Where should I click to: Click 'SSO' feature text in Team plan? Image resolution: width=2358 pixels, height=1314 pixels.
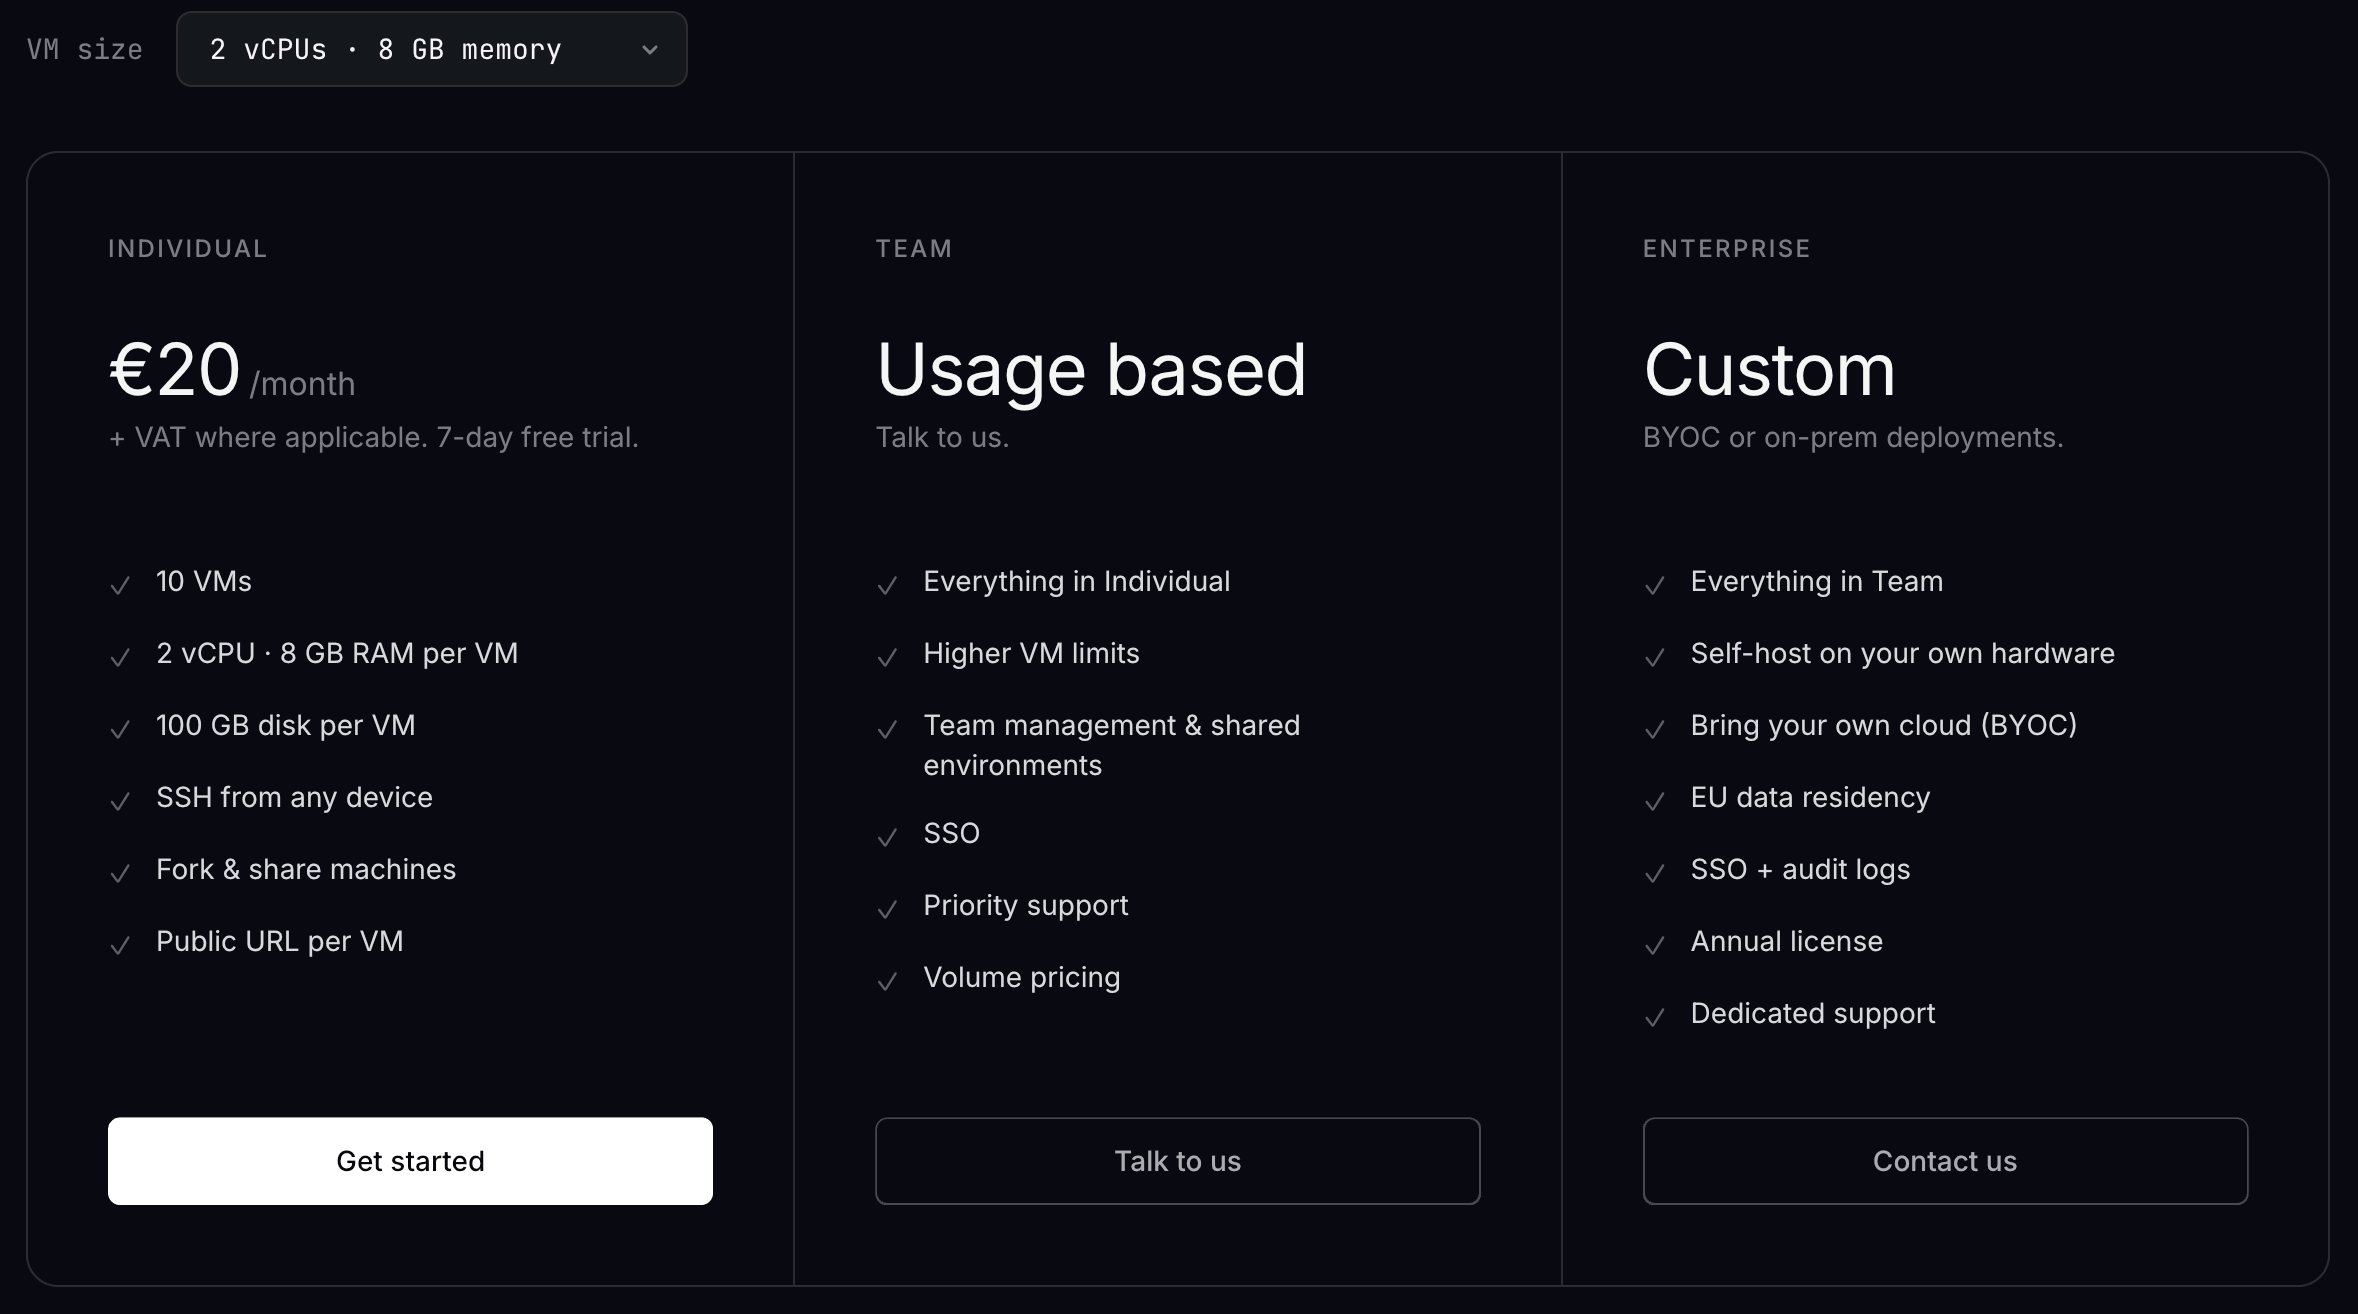(951, 833)
